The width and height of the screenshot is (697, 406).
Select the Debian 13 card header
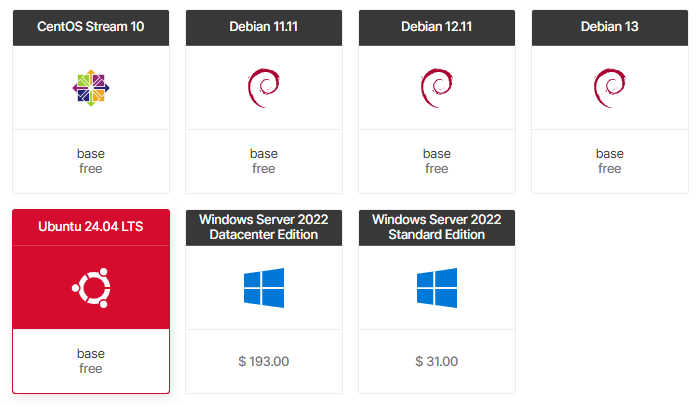pyautogui.click(x=609, y=27)
